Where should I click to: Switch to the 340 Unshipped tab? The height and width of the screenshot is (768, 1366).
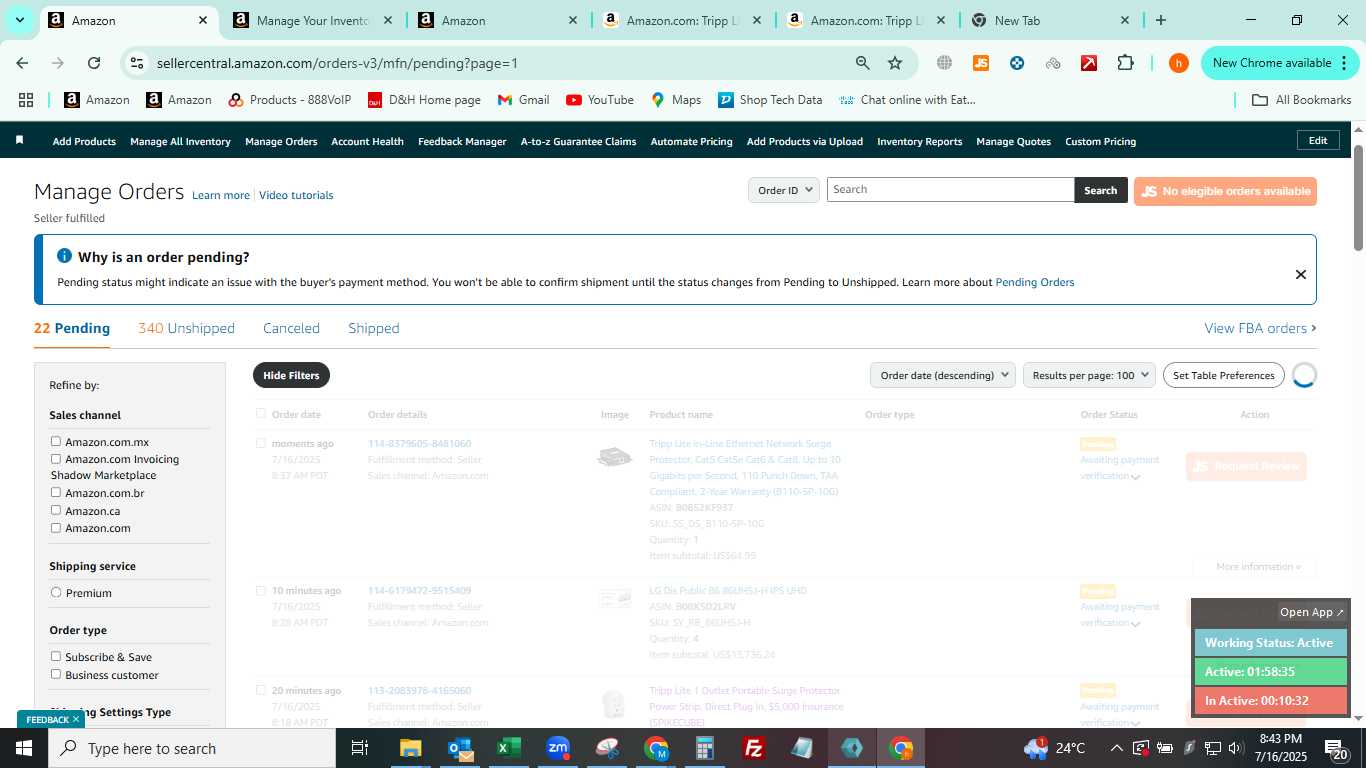click(x=186, y=328)
